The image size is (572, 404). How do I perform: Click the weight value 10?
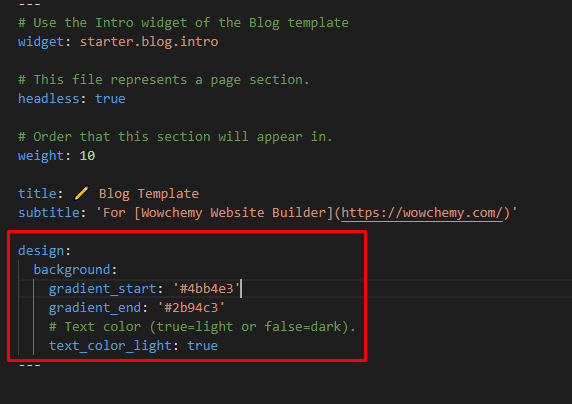(x=87, y=155)
